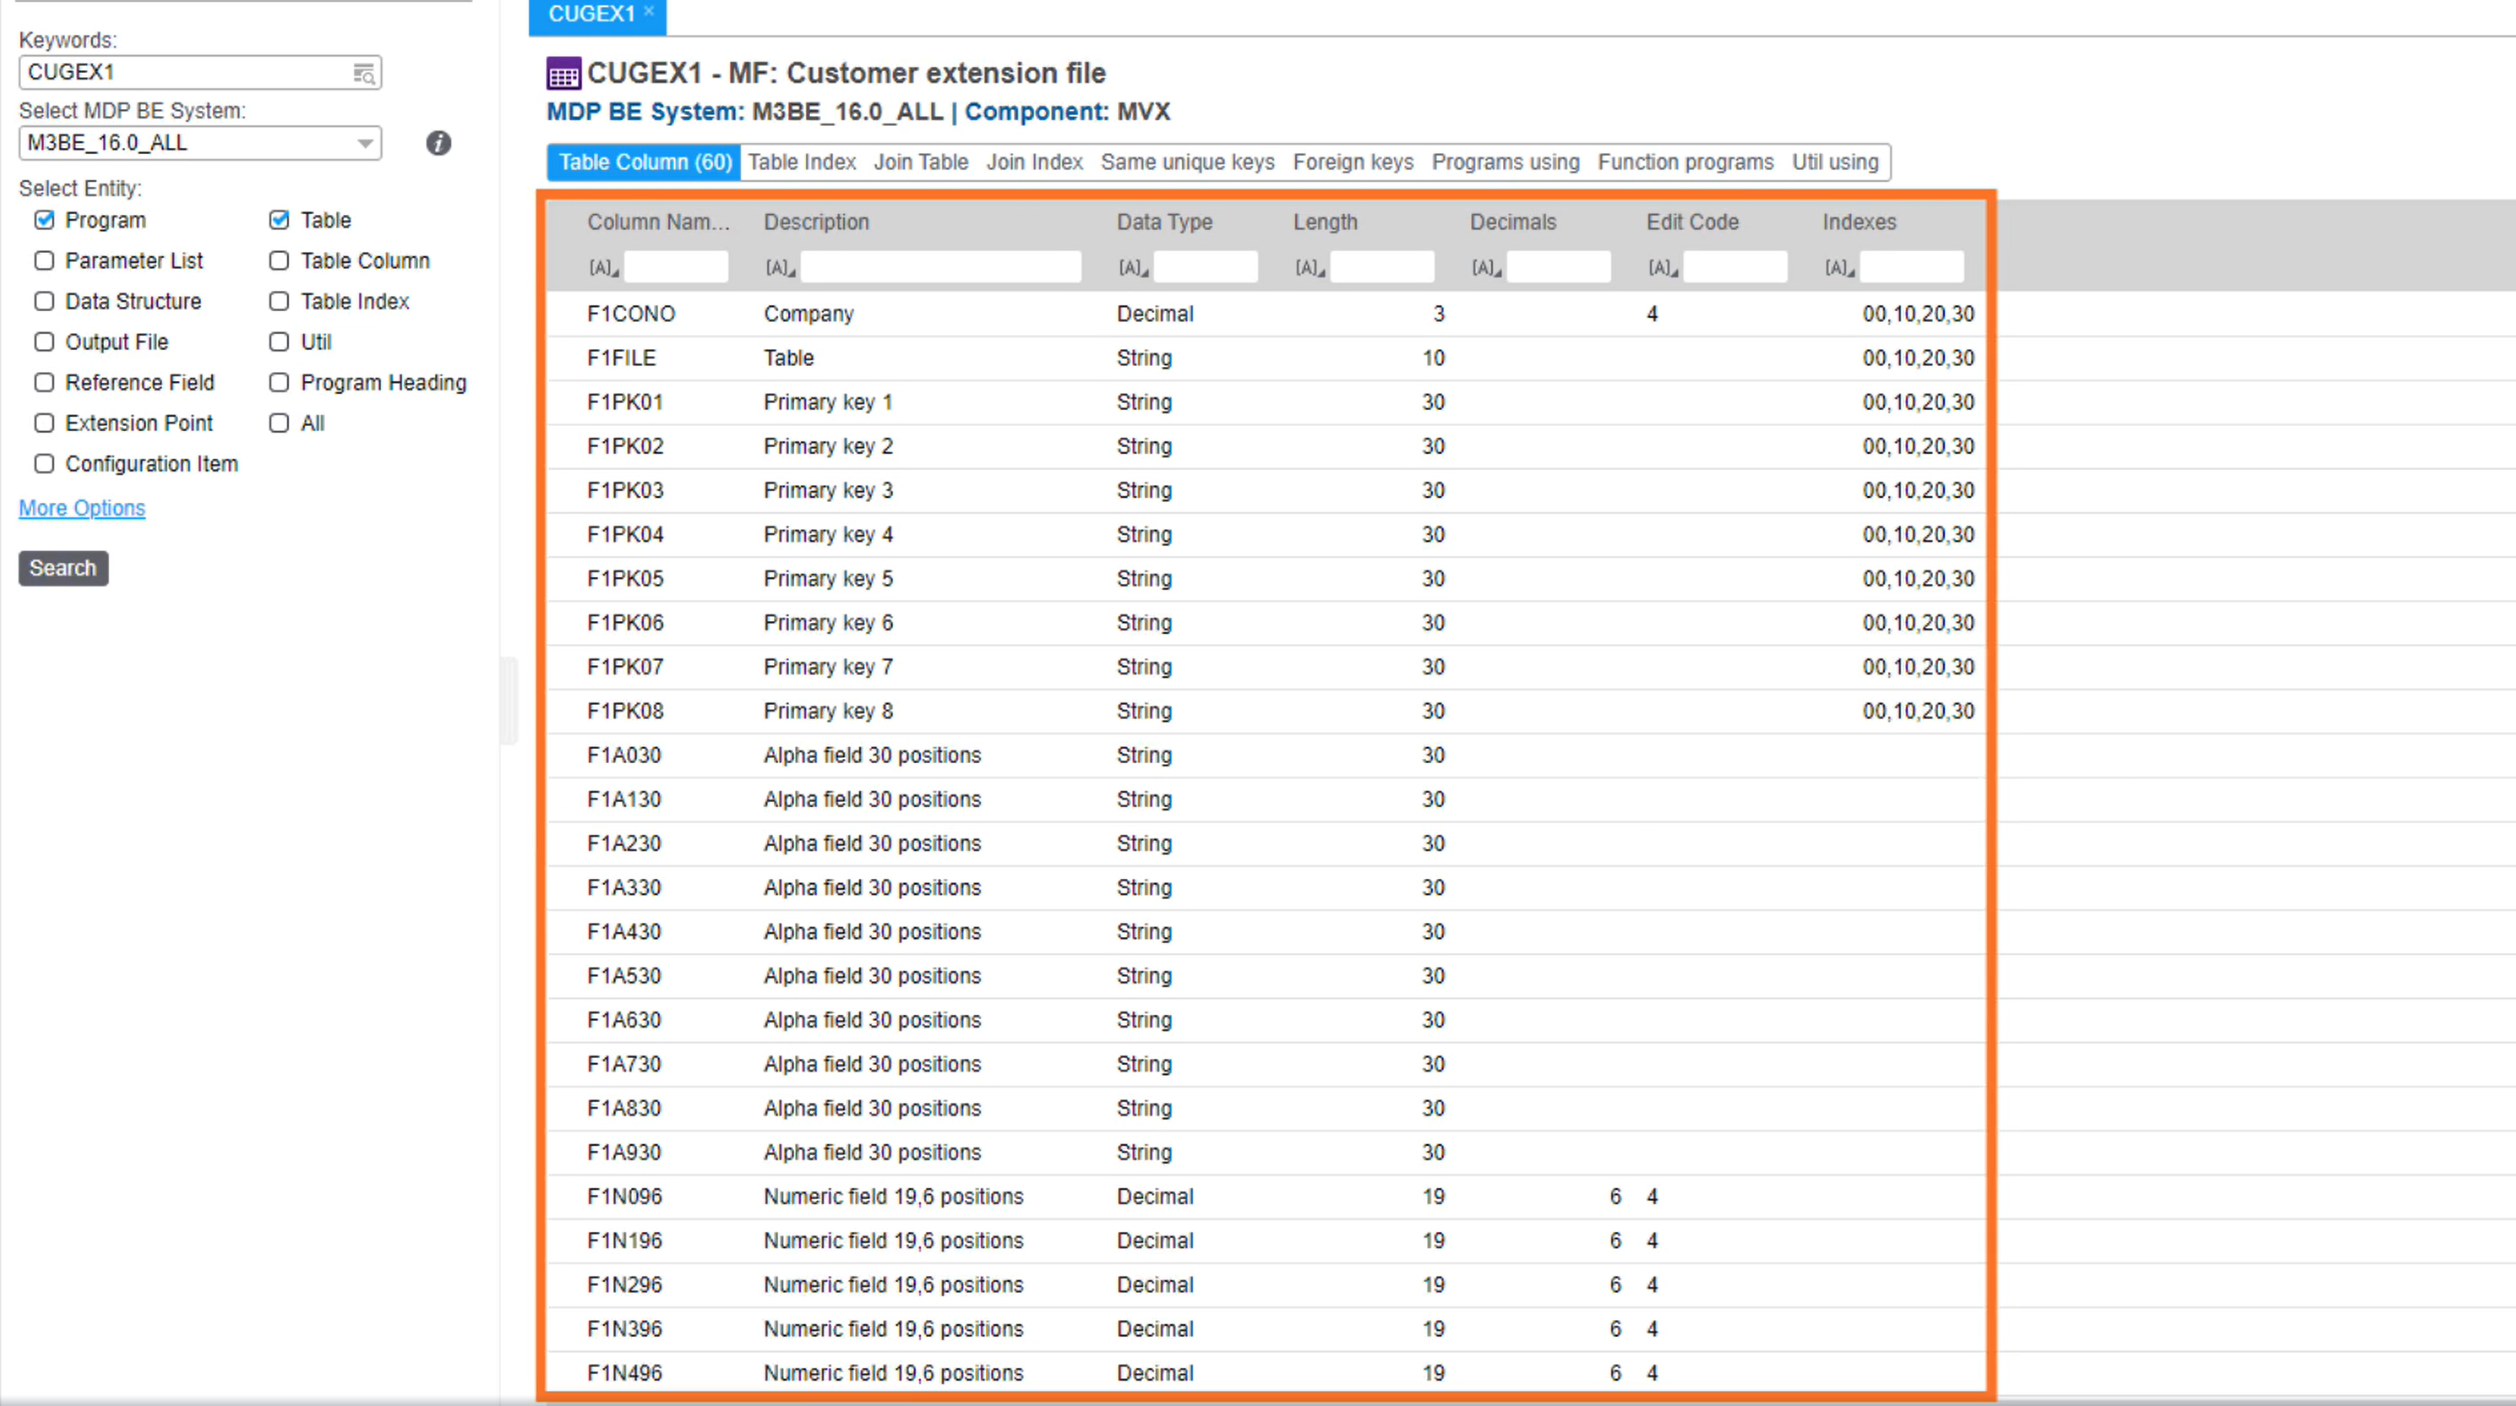
Task: Switch to the Table Index tab
Action: pos(802,162)
